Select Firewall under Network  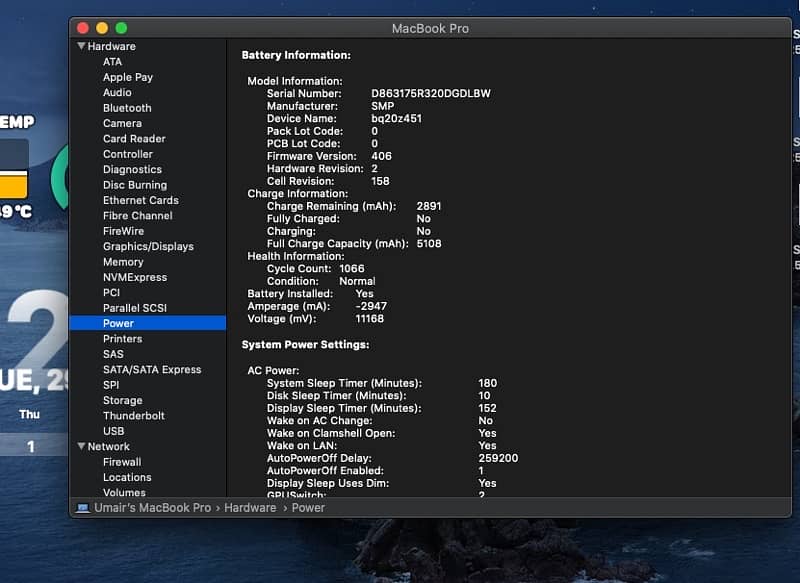[122, 462]
